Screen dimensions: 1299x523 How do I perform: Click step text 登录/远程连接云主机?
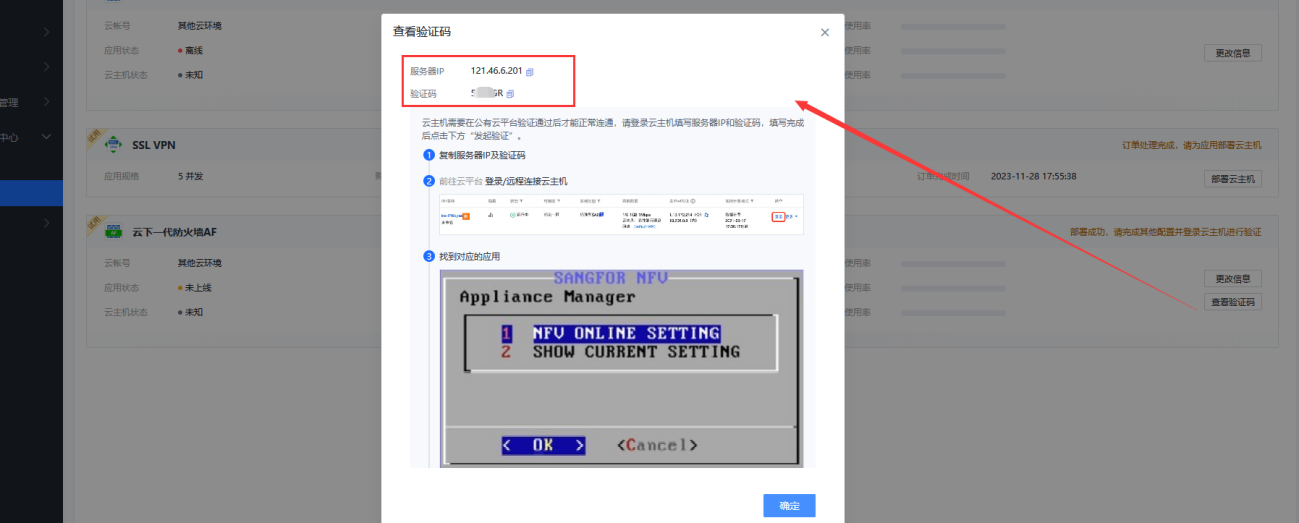pos(526,181)
